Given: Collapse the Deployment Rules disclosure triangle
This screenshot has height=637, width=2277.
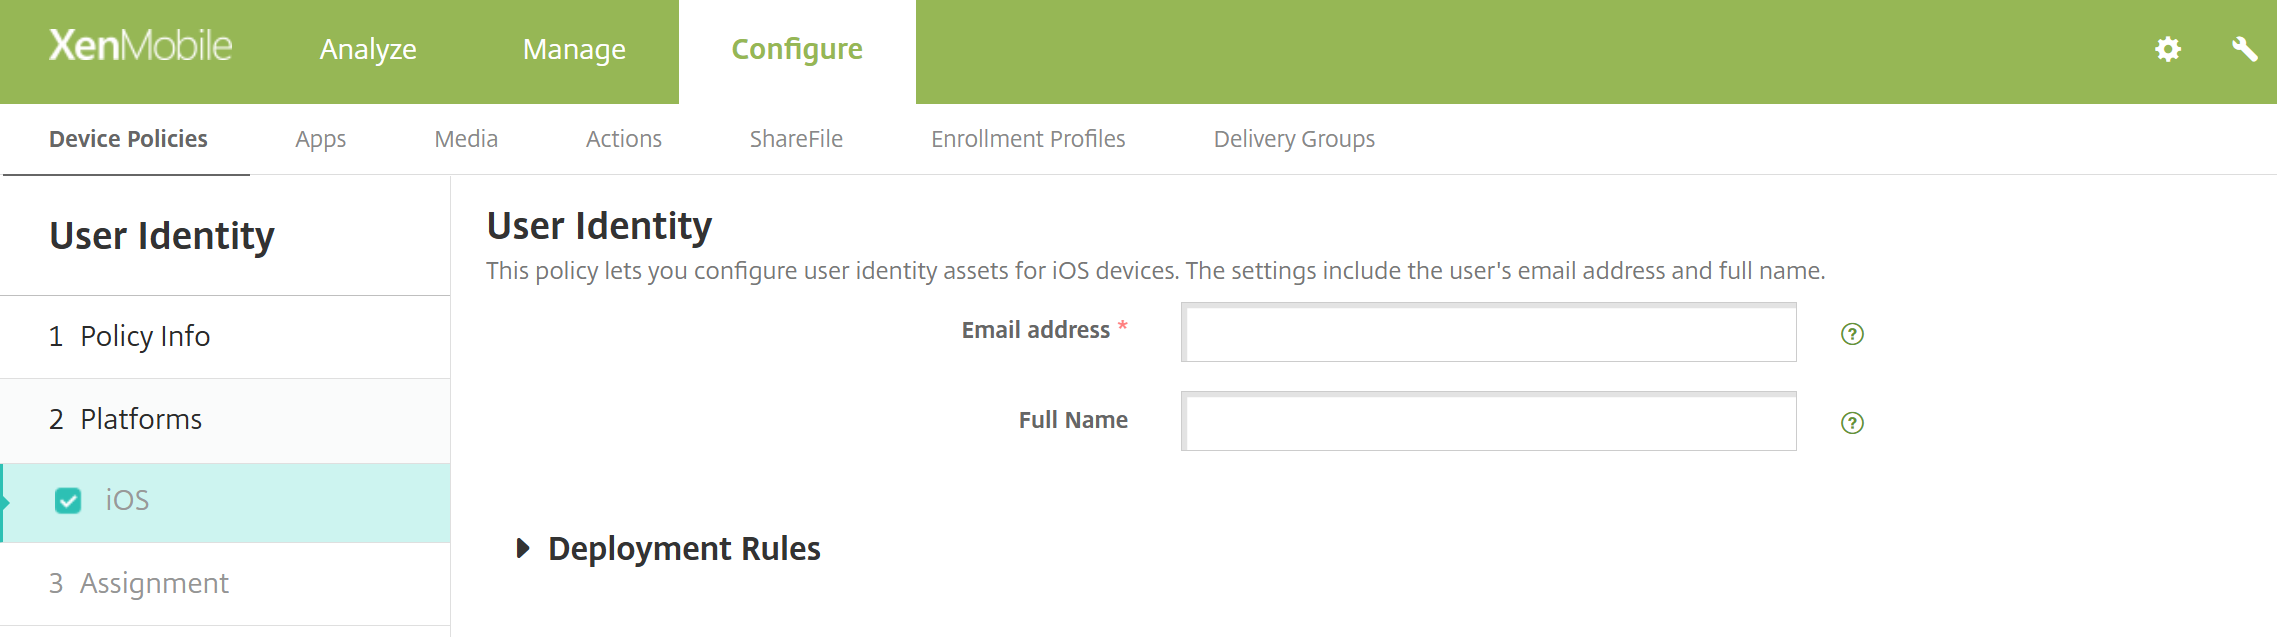Looking at the screenshot, I should coord(524,548).
